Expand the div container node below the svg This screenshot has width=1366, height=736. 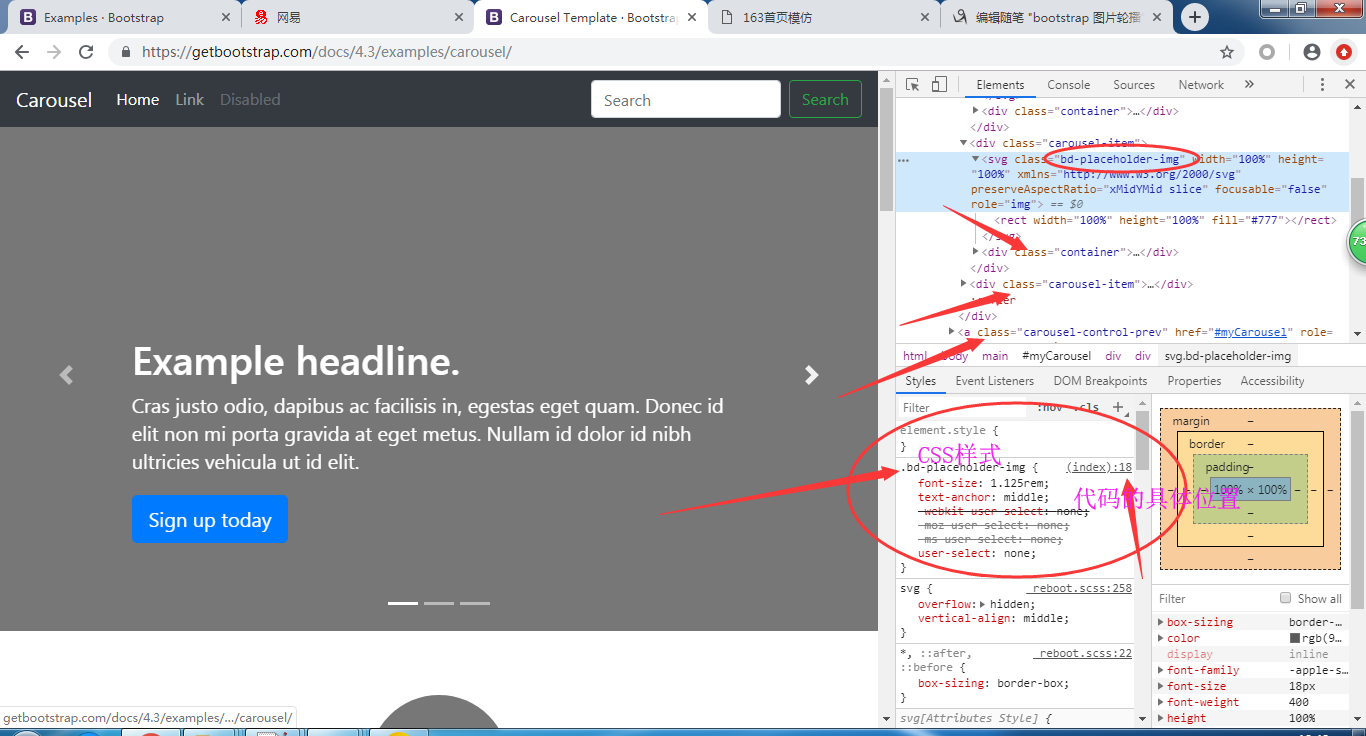pyautogui.click(x=976, y=252)
